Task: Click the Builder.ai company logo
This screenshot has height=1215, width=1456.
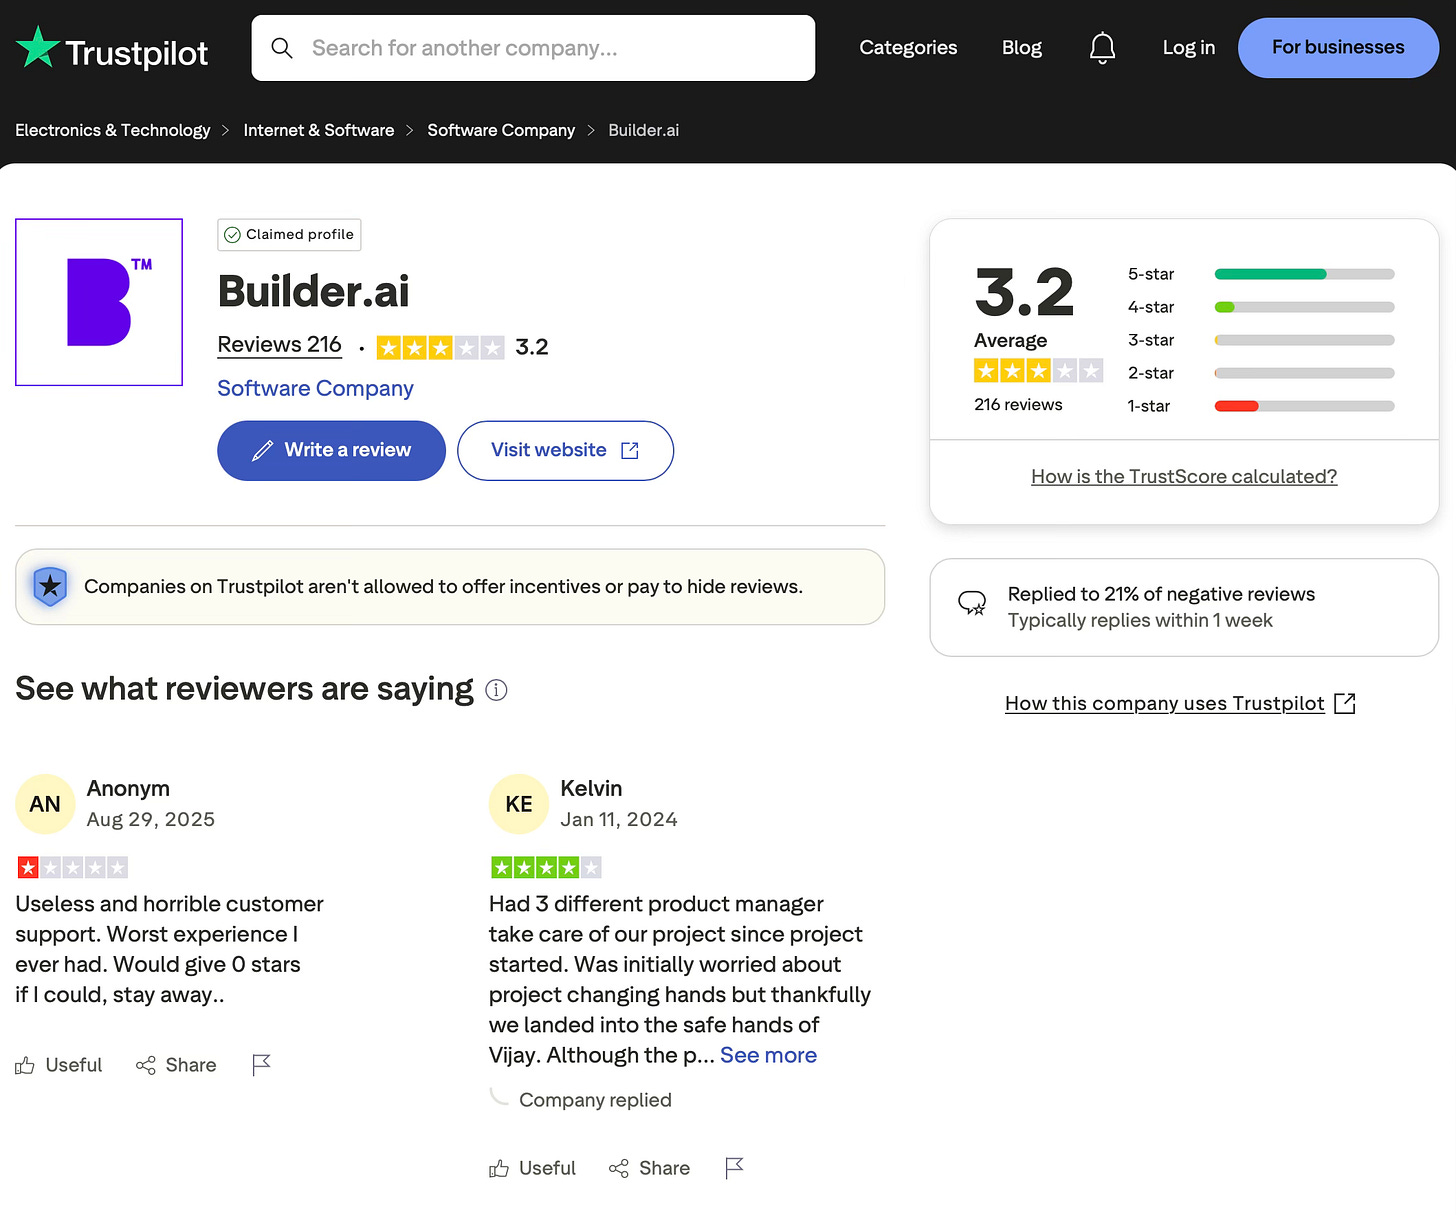Action: pyautogui.click(x=99, y=302)
